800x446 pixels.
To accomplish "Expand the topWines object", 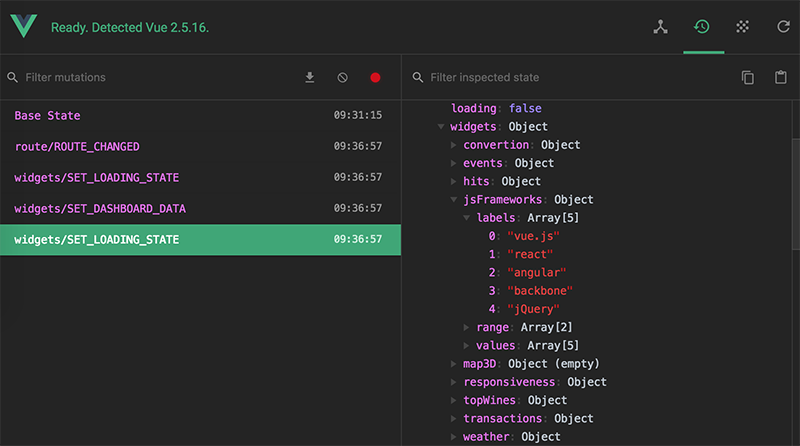I will [453, 401].
